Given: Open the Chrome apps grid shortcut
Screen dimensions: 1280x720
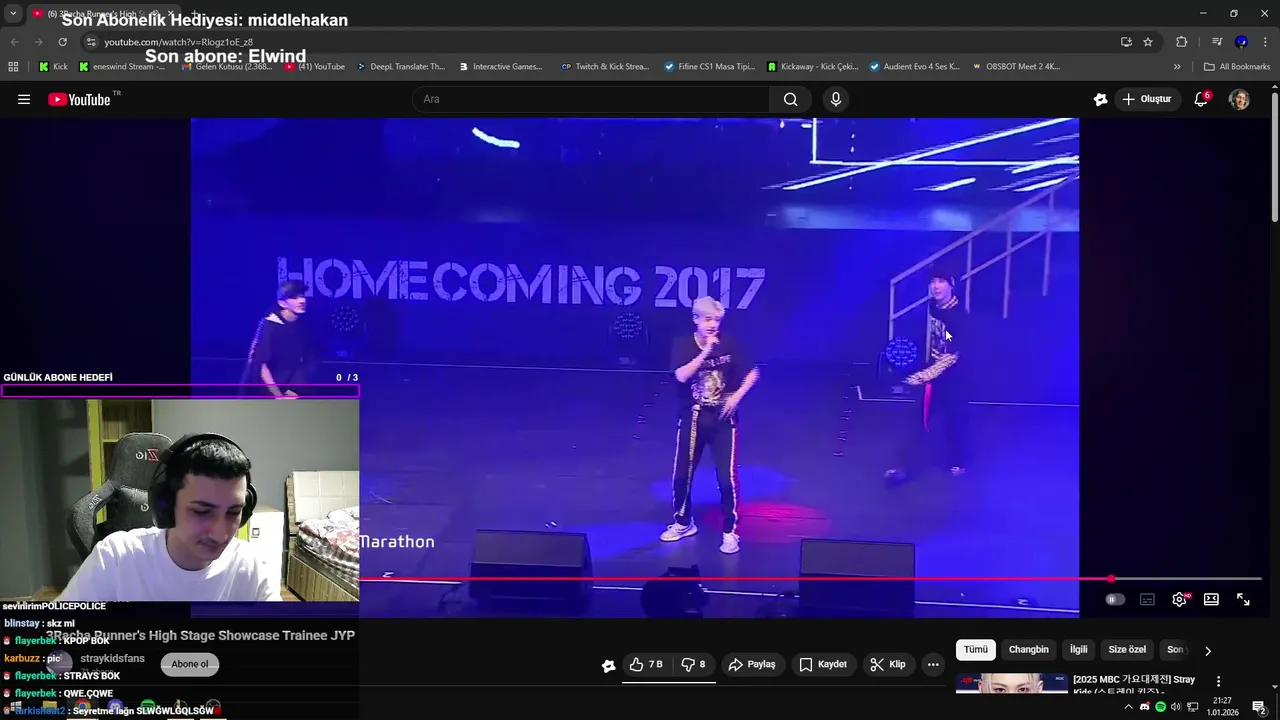Looking at the screenshot, I should (x=13, y=67).
